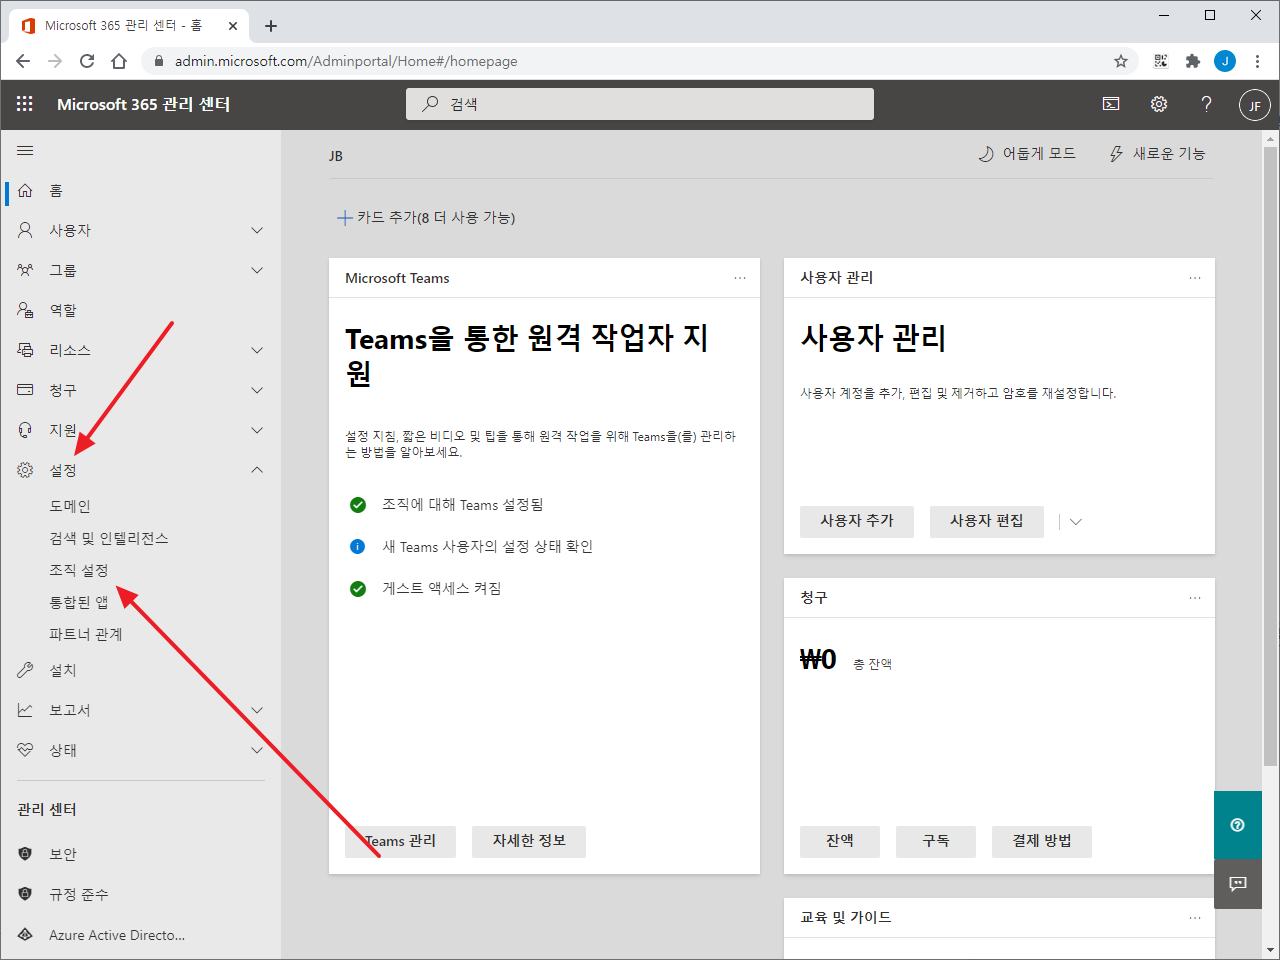Open dropdown next to 사용자 편집
Screen dimensions: 1280x960
coord(1076,522)
